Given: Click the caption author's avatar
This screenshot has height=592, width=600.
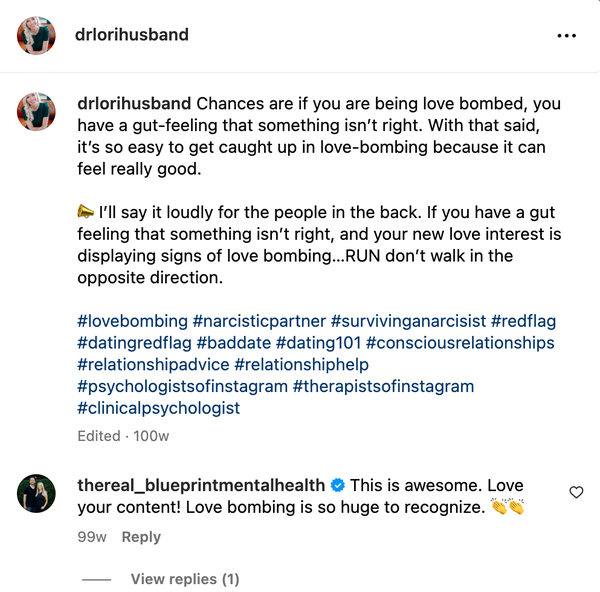Looking at the screenshot, I should click(35, 112).
